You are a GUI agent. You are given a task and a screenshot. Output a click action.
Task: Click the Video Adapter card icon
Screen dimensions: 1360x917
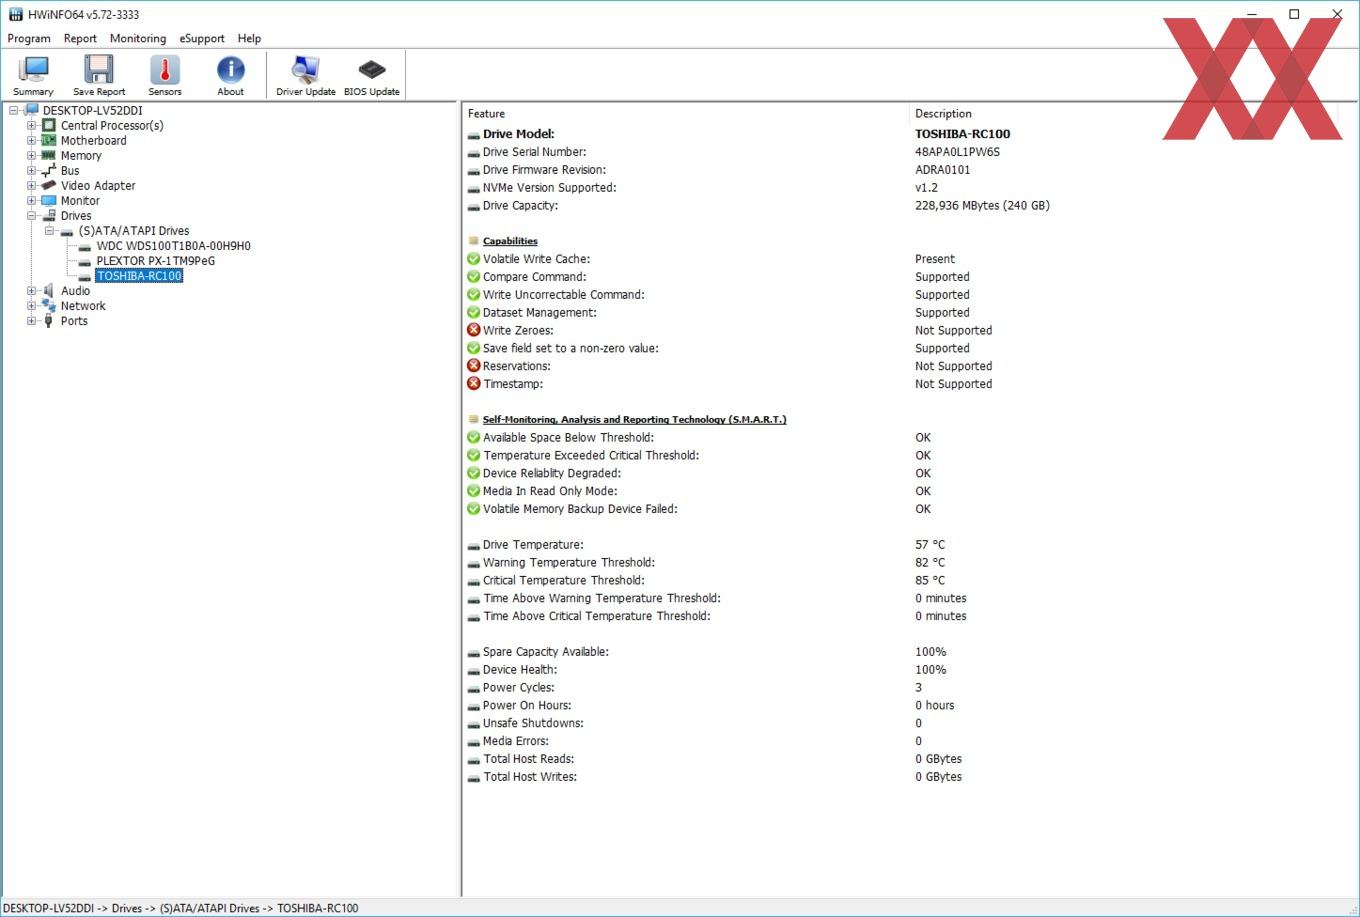[x=49, y=186]
